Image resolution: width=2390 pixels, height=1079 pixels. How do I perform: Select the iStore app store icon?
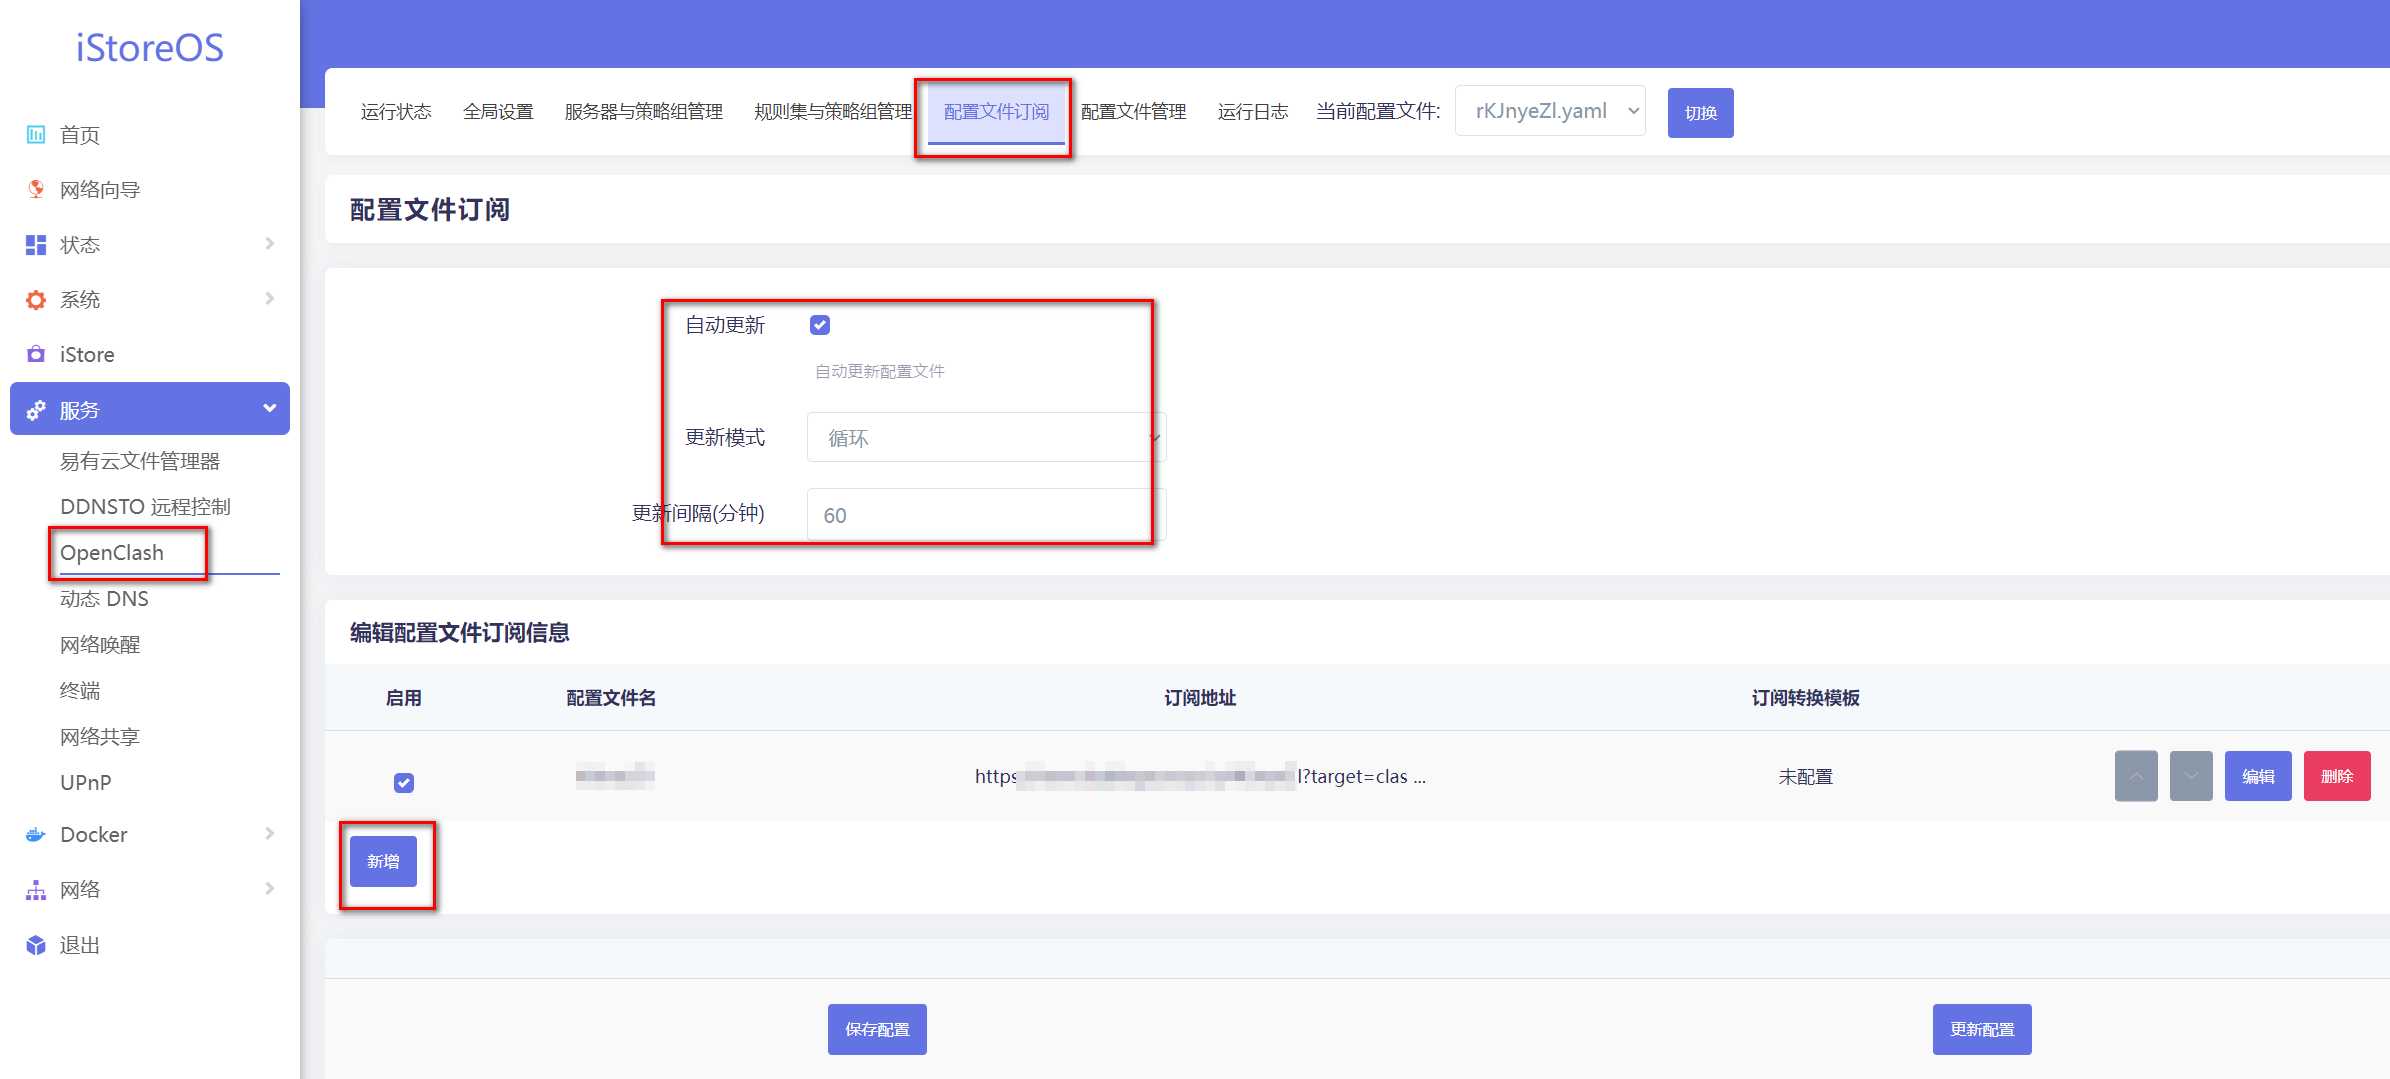click(x=35, y=354)
